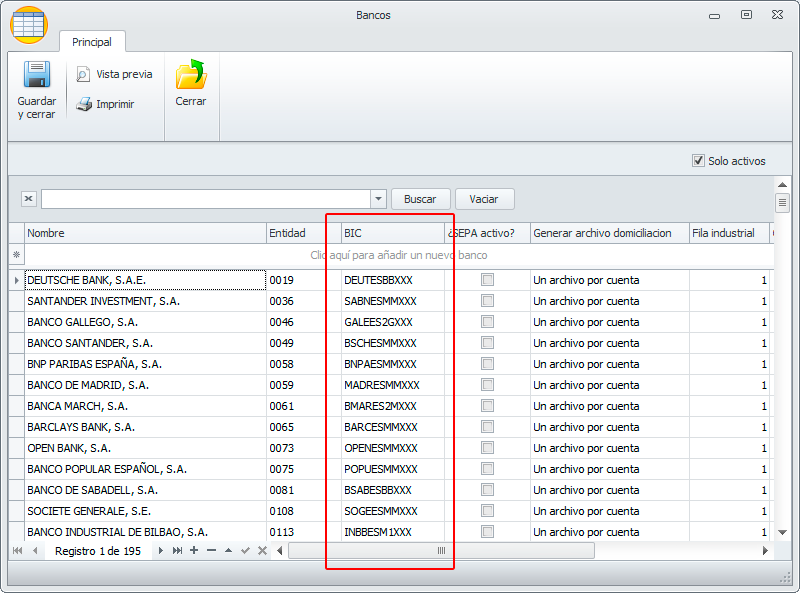Cancel edit with X navigator icon
Image resolution: width=800 pixels, height=593 pixels.
click(262, 551)
